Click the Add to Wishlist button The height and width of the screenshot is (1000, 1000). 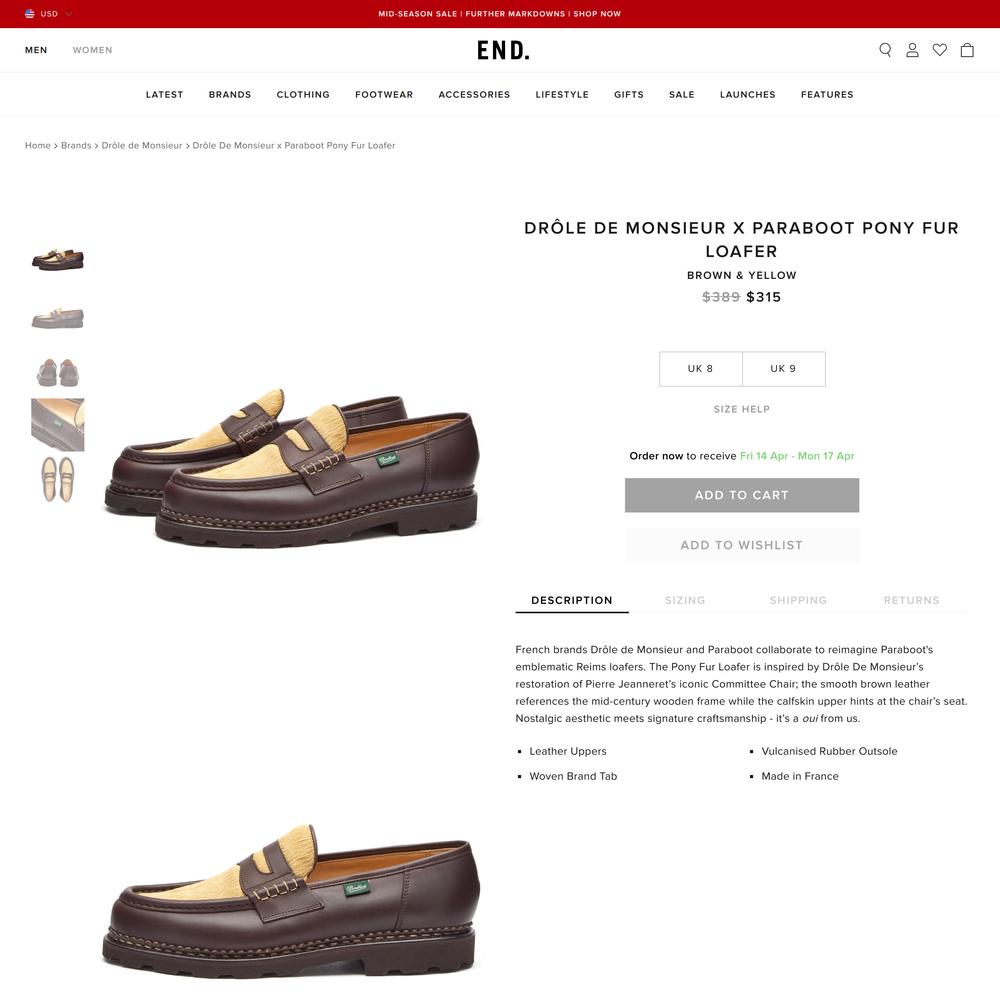tap(742, 545)
